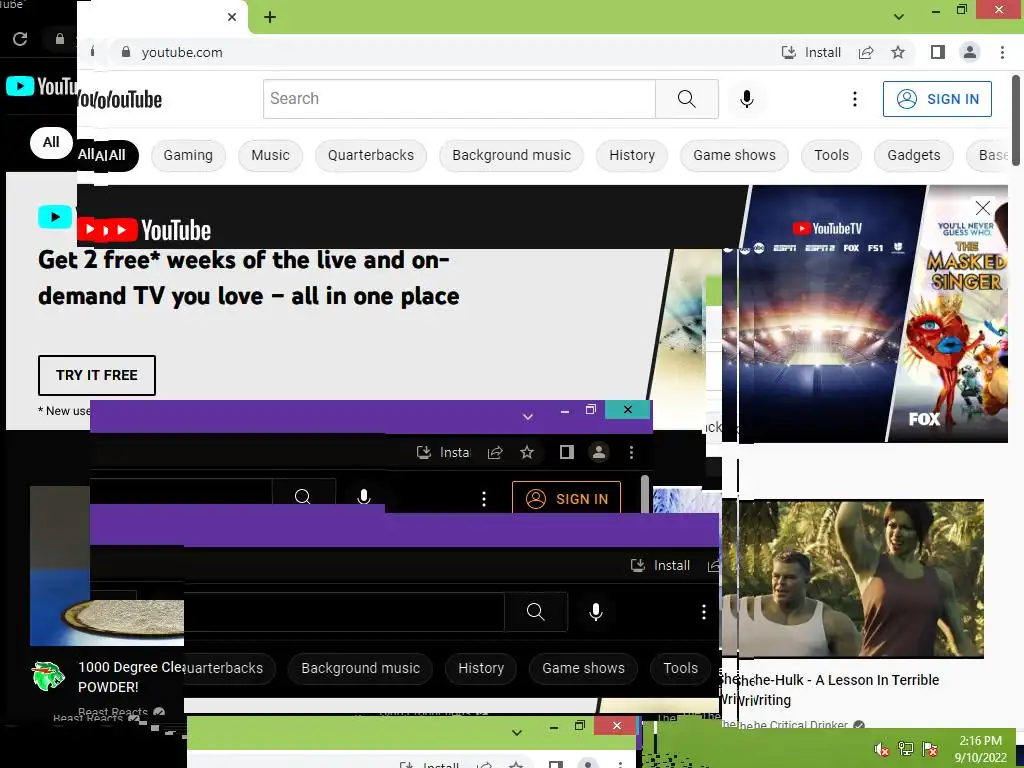This screenshot has height=768, width=1024.
Task: Expand tab search chevron in main green window
Action: point(899,17)
